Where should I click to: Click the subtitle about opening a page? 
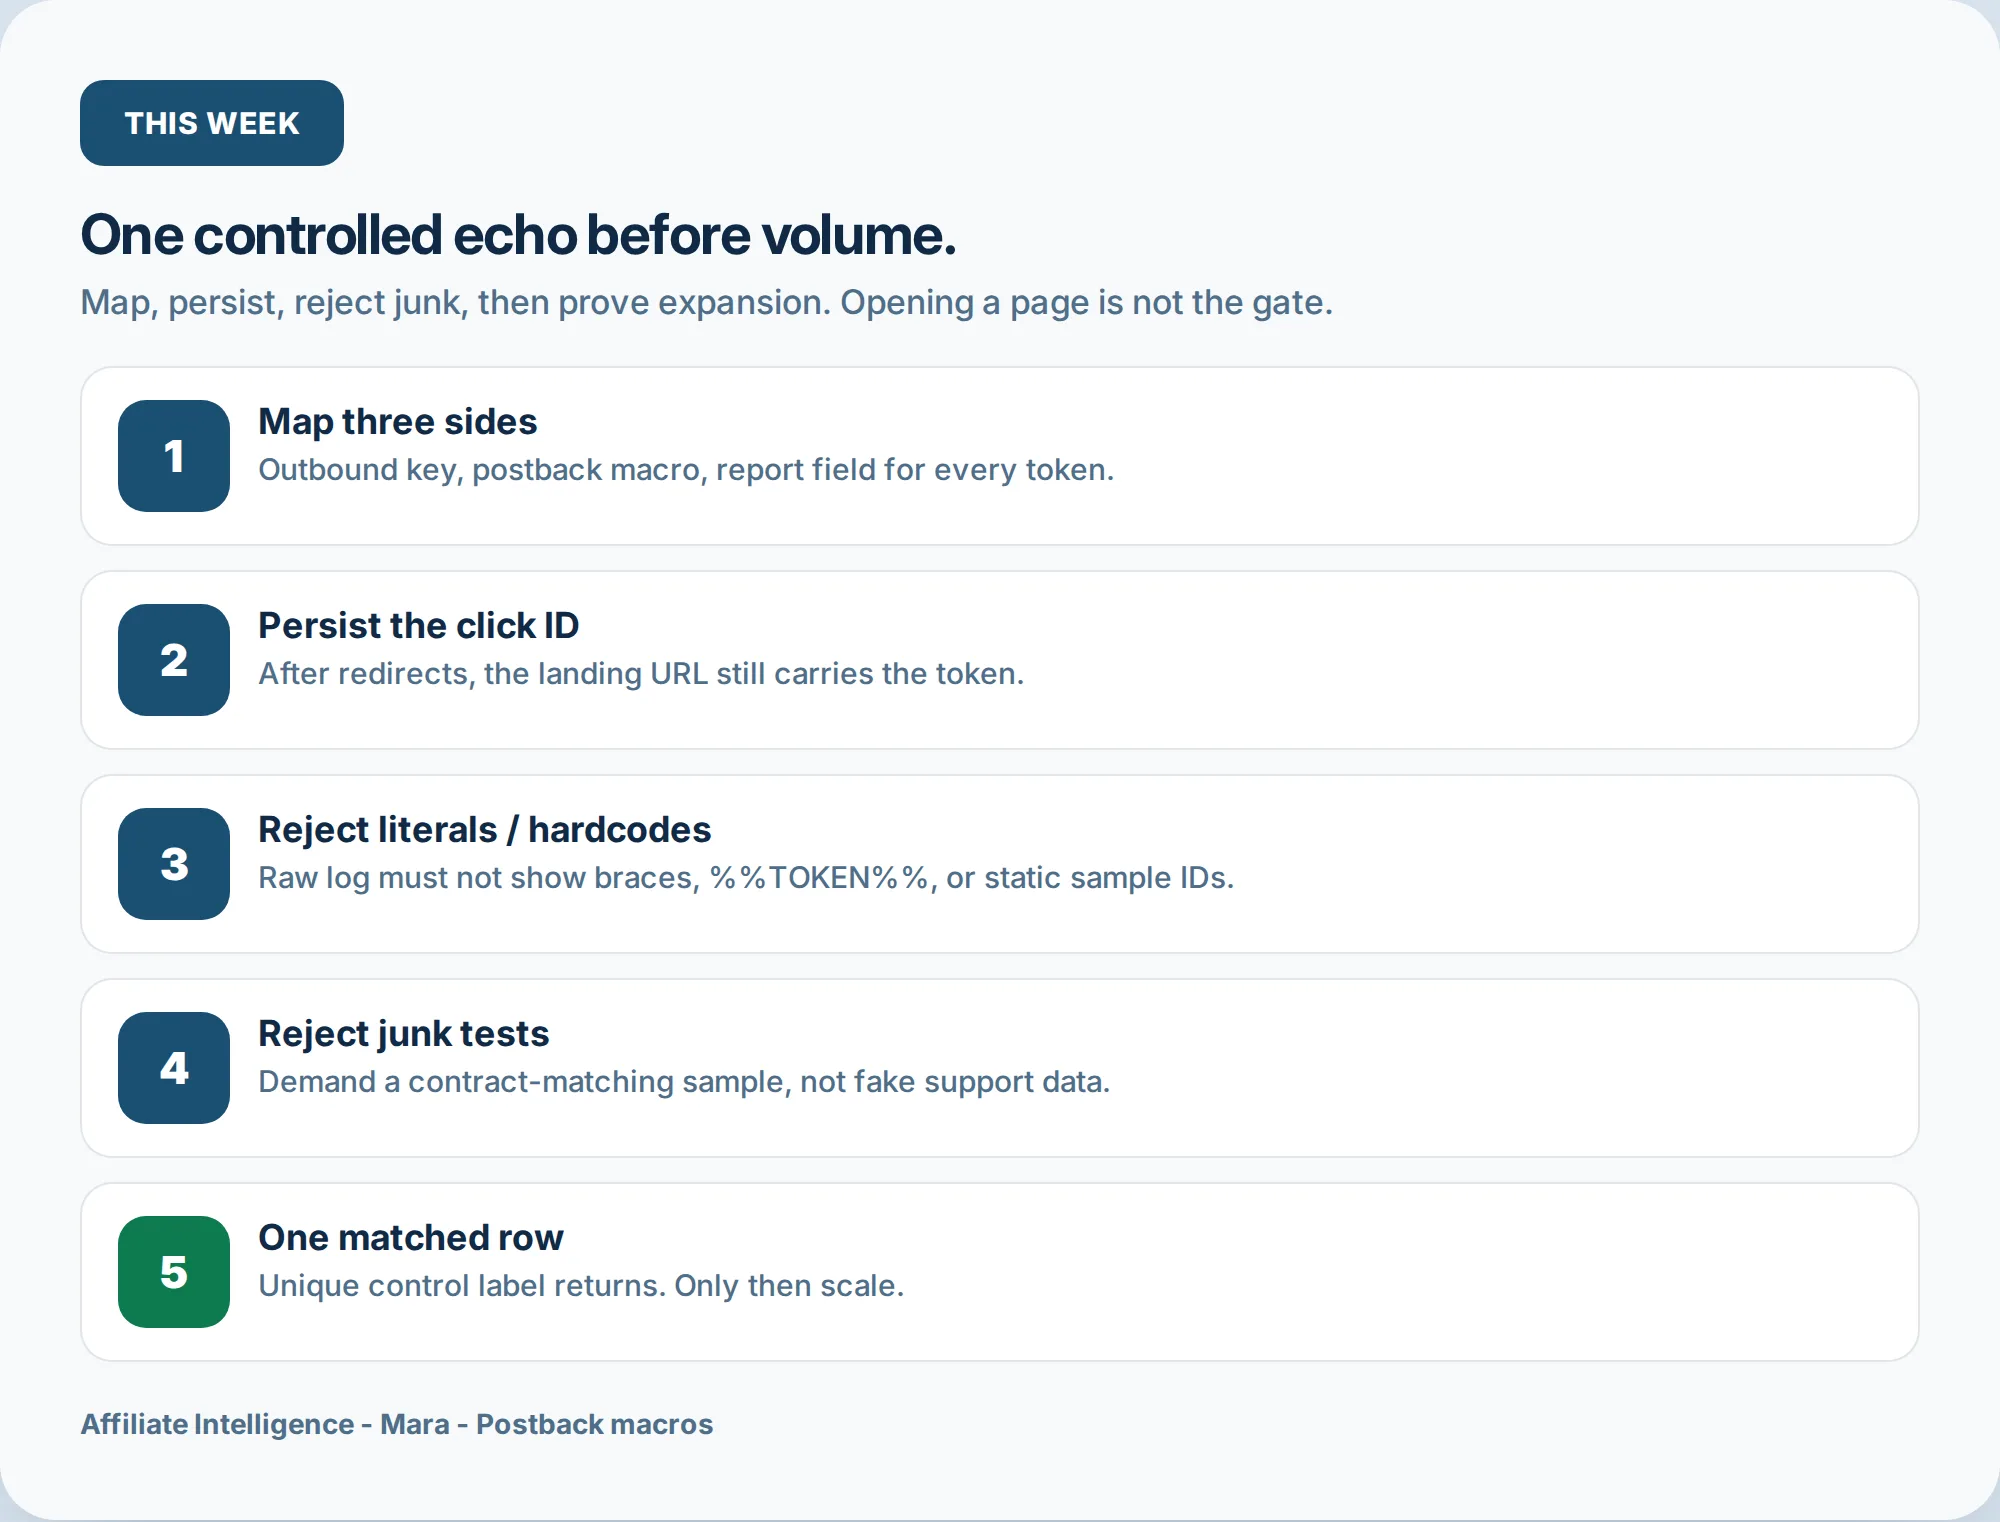tap(706, 302)
